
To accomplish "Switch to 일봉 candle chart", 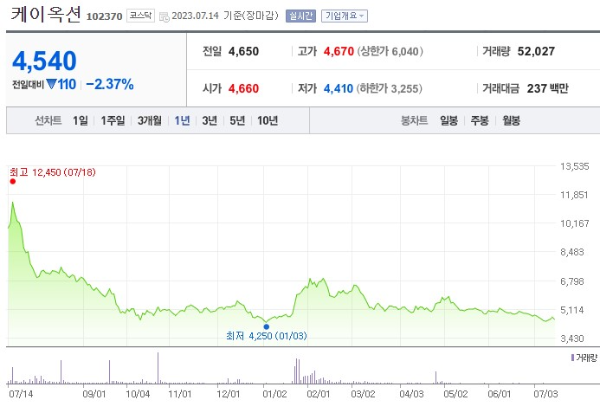I will tap(449, 121).
